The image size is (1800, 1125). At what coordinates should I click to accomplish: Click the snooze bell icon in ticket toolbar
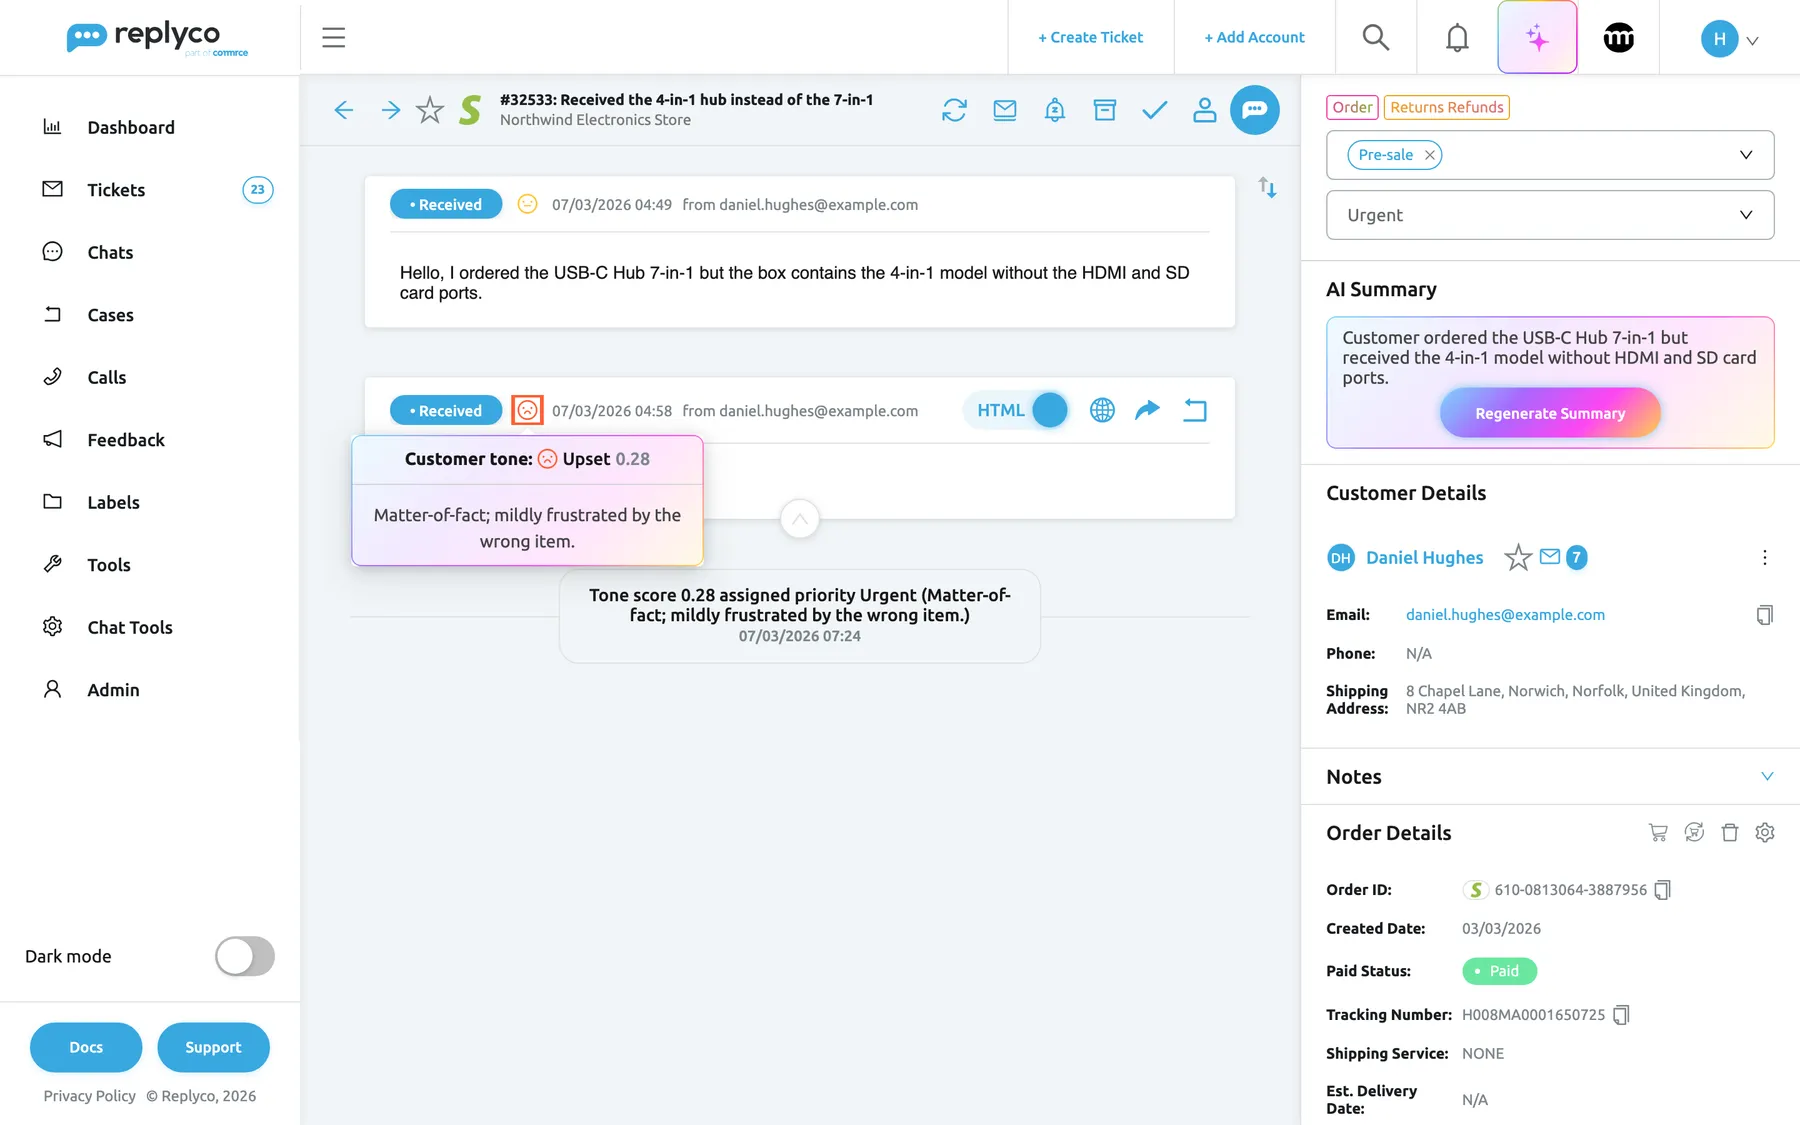tap(1055, 110)
